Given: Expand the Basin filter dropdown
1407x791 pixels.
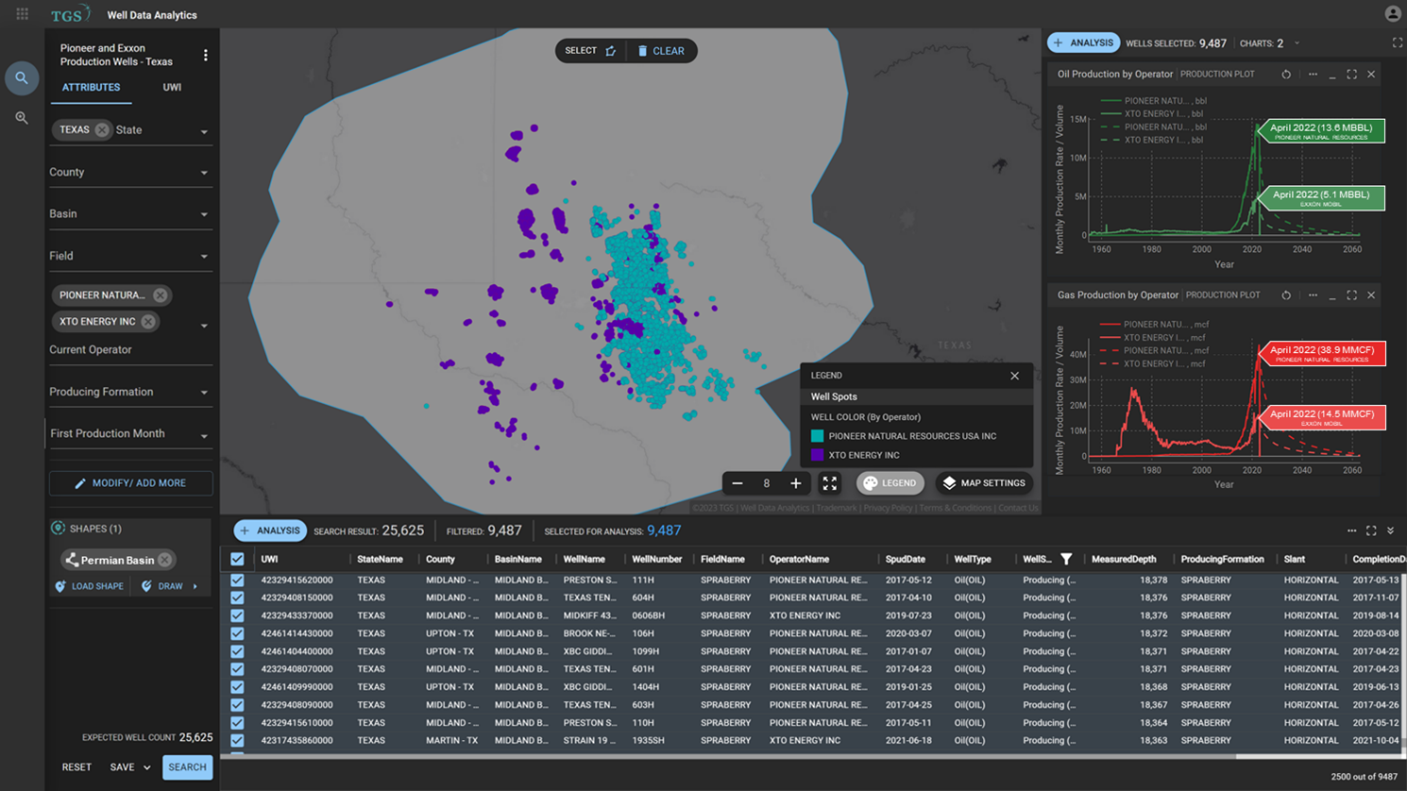Looking at the screenshot, I should tap(204, 215).
